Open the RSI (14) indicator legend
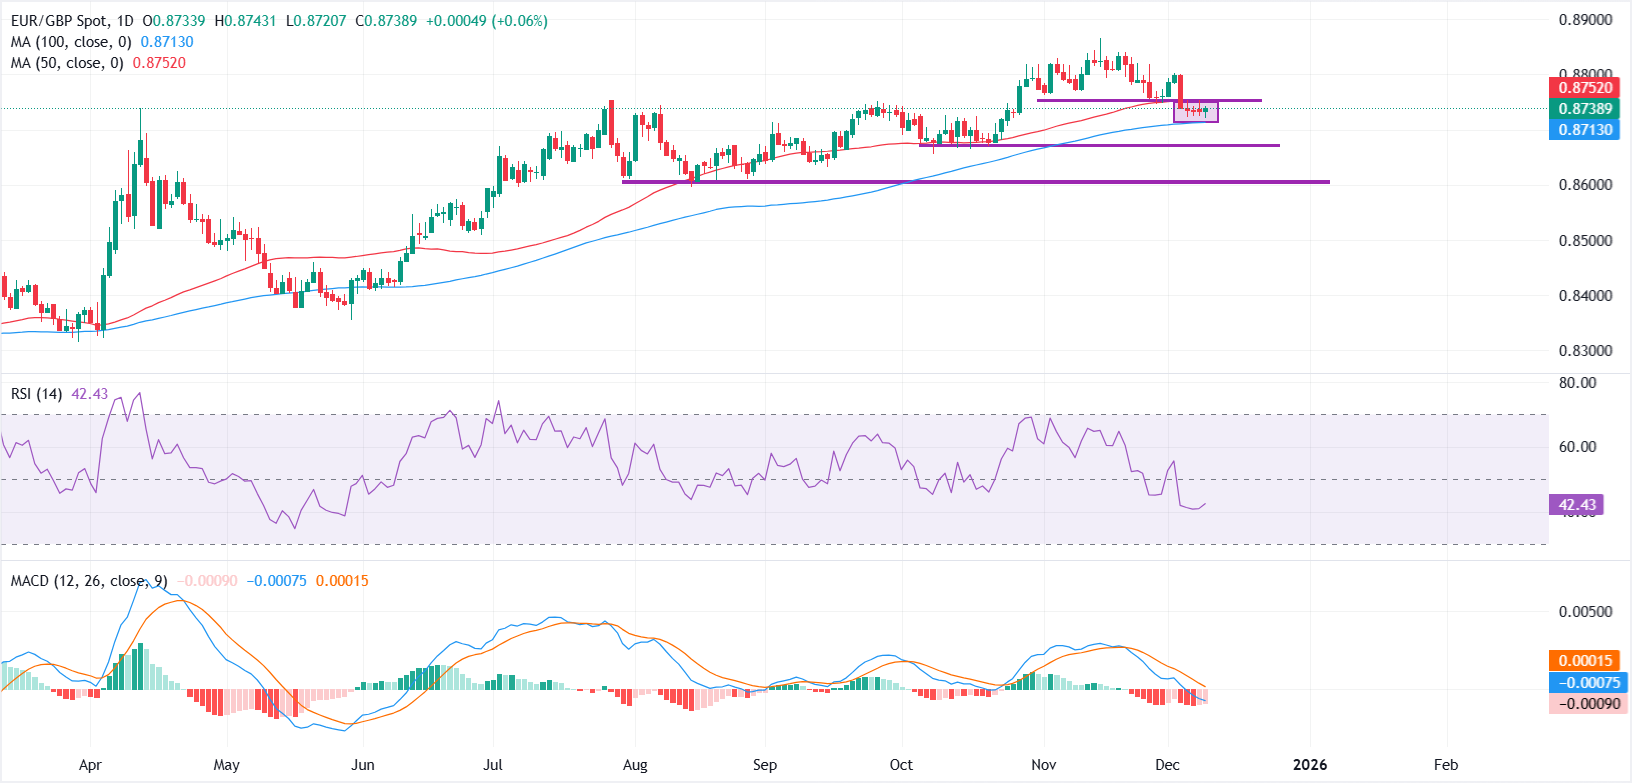The height and width of the screenshot is (783, 1632). [36, 394]
